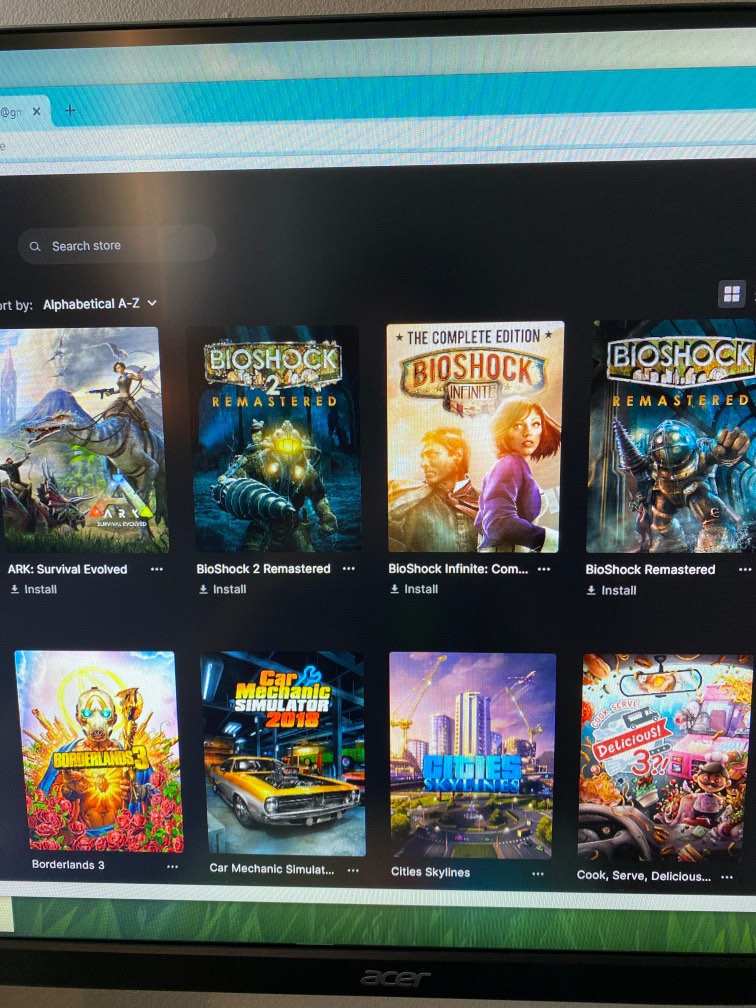The width and height of the screenshot is (756, 1008).
Task: Open options menu for BioShock 2 Remastered
Action: [348, 568]
